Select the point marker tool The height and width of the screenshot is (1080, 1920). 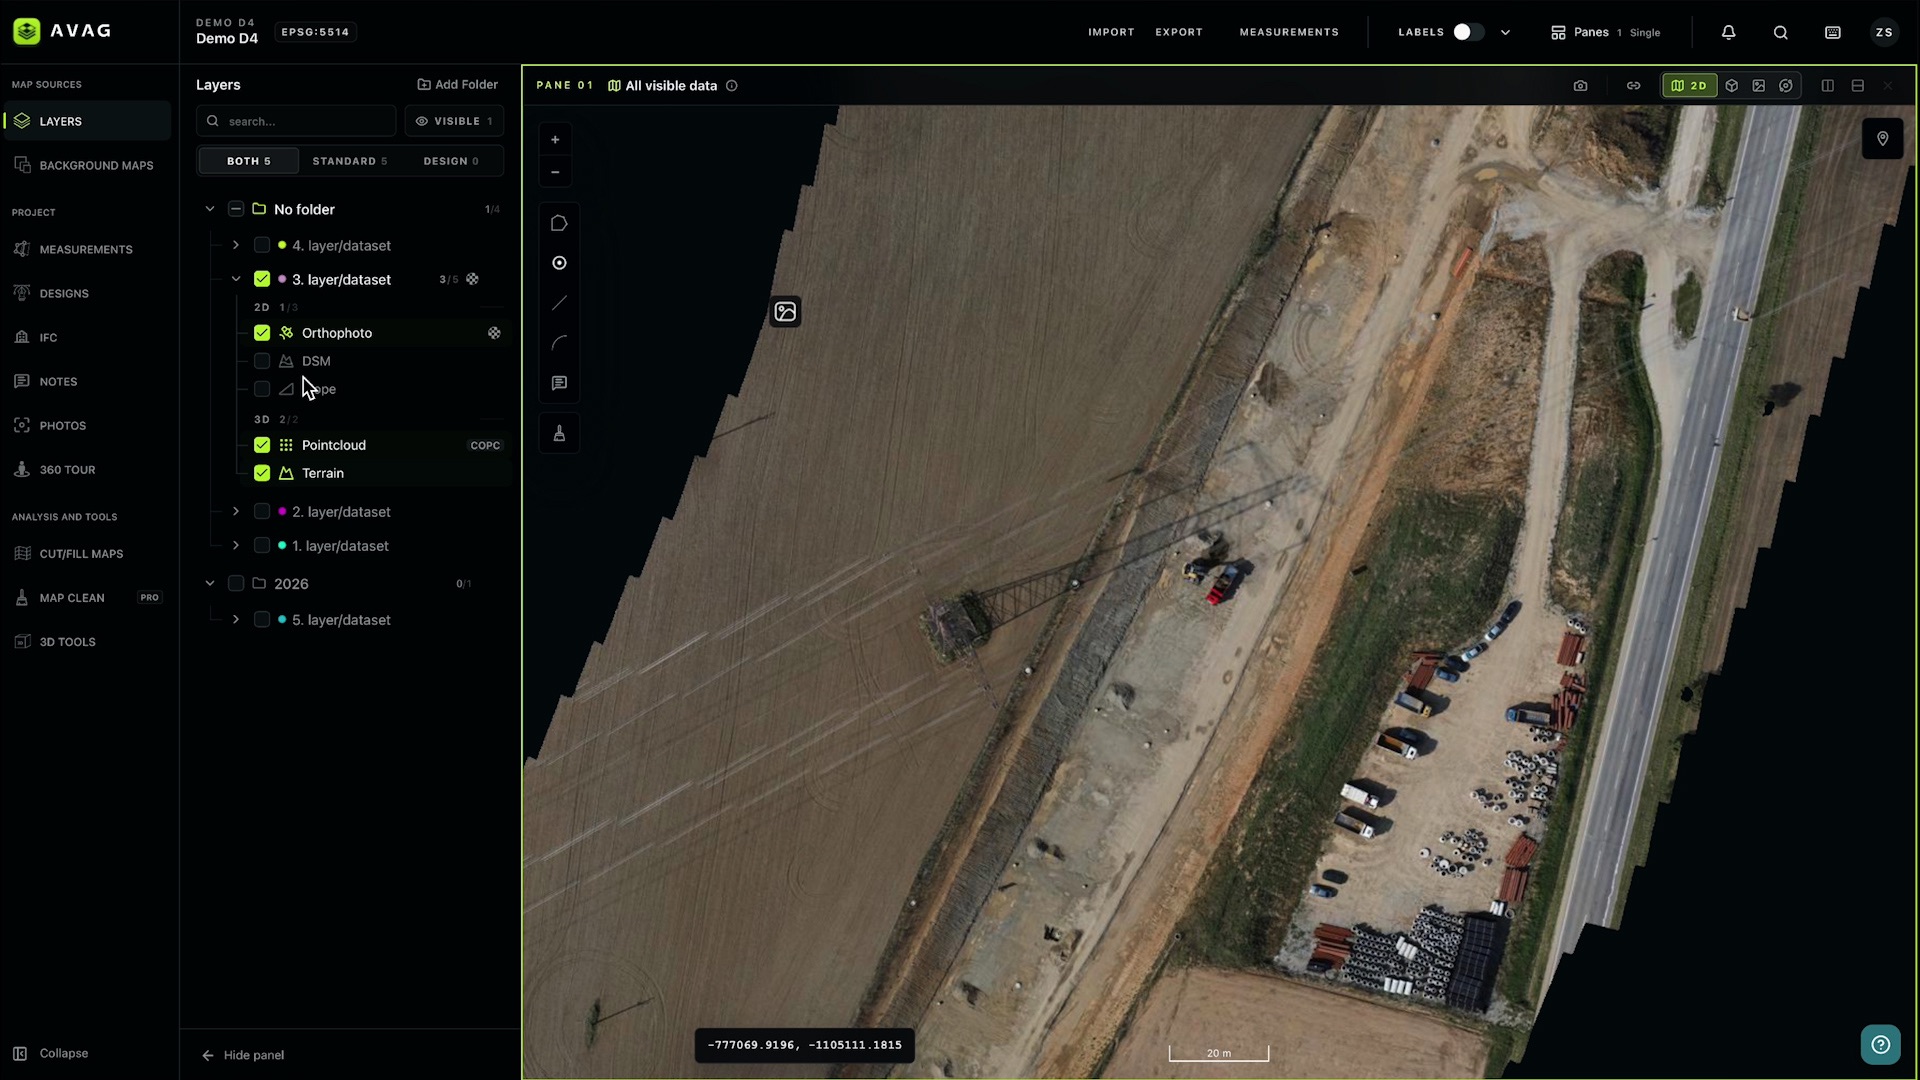559,263
